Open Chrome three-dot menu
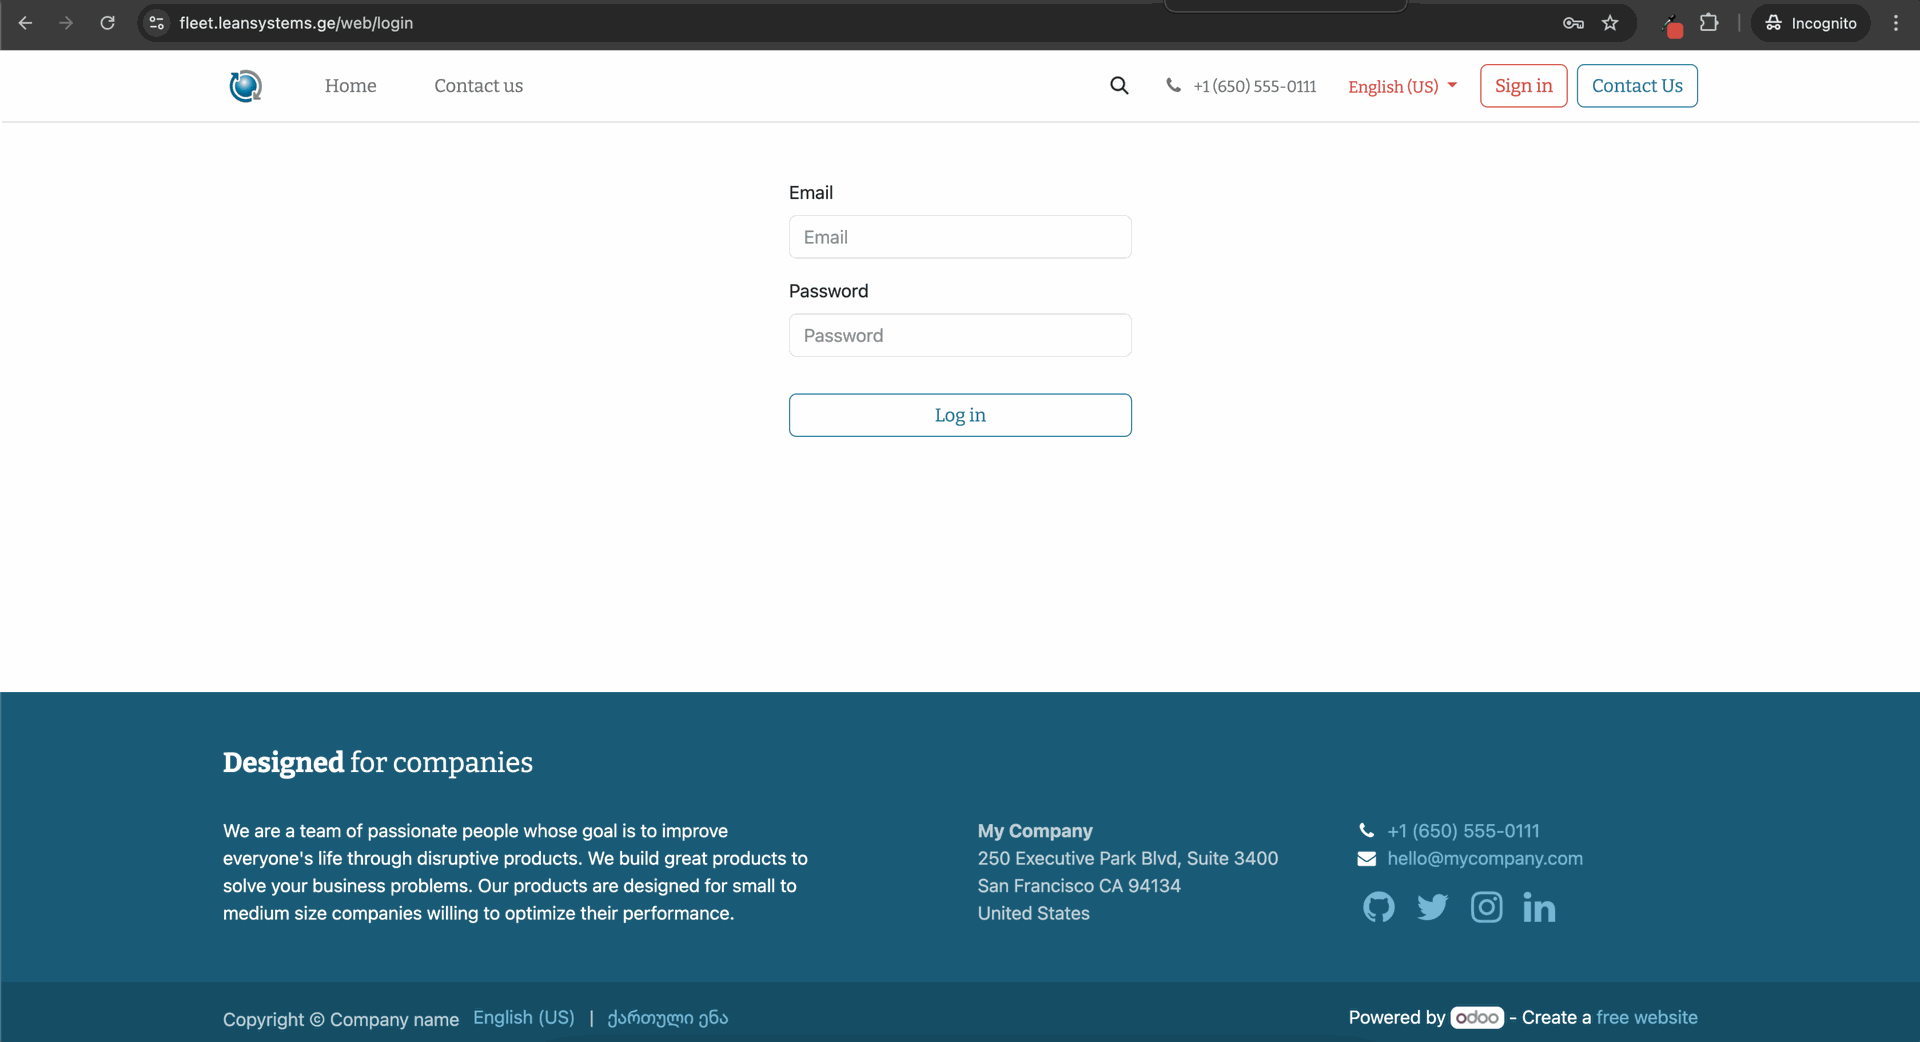This screenshot has height=1042, width=1920. tap(1895, 23)
